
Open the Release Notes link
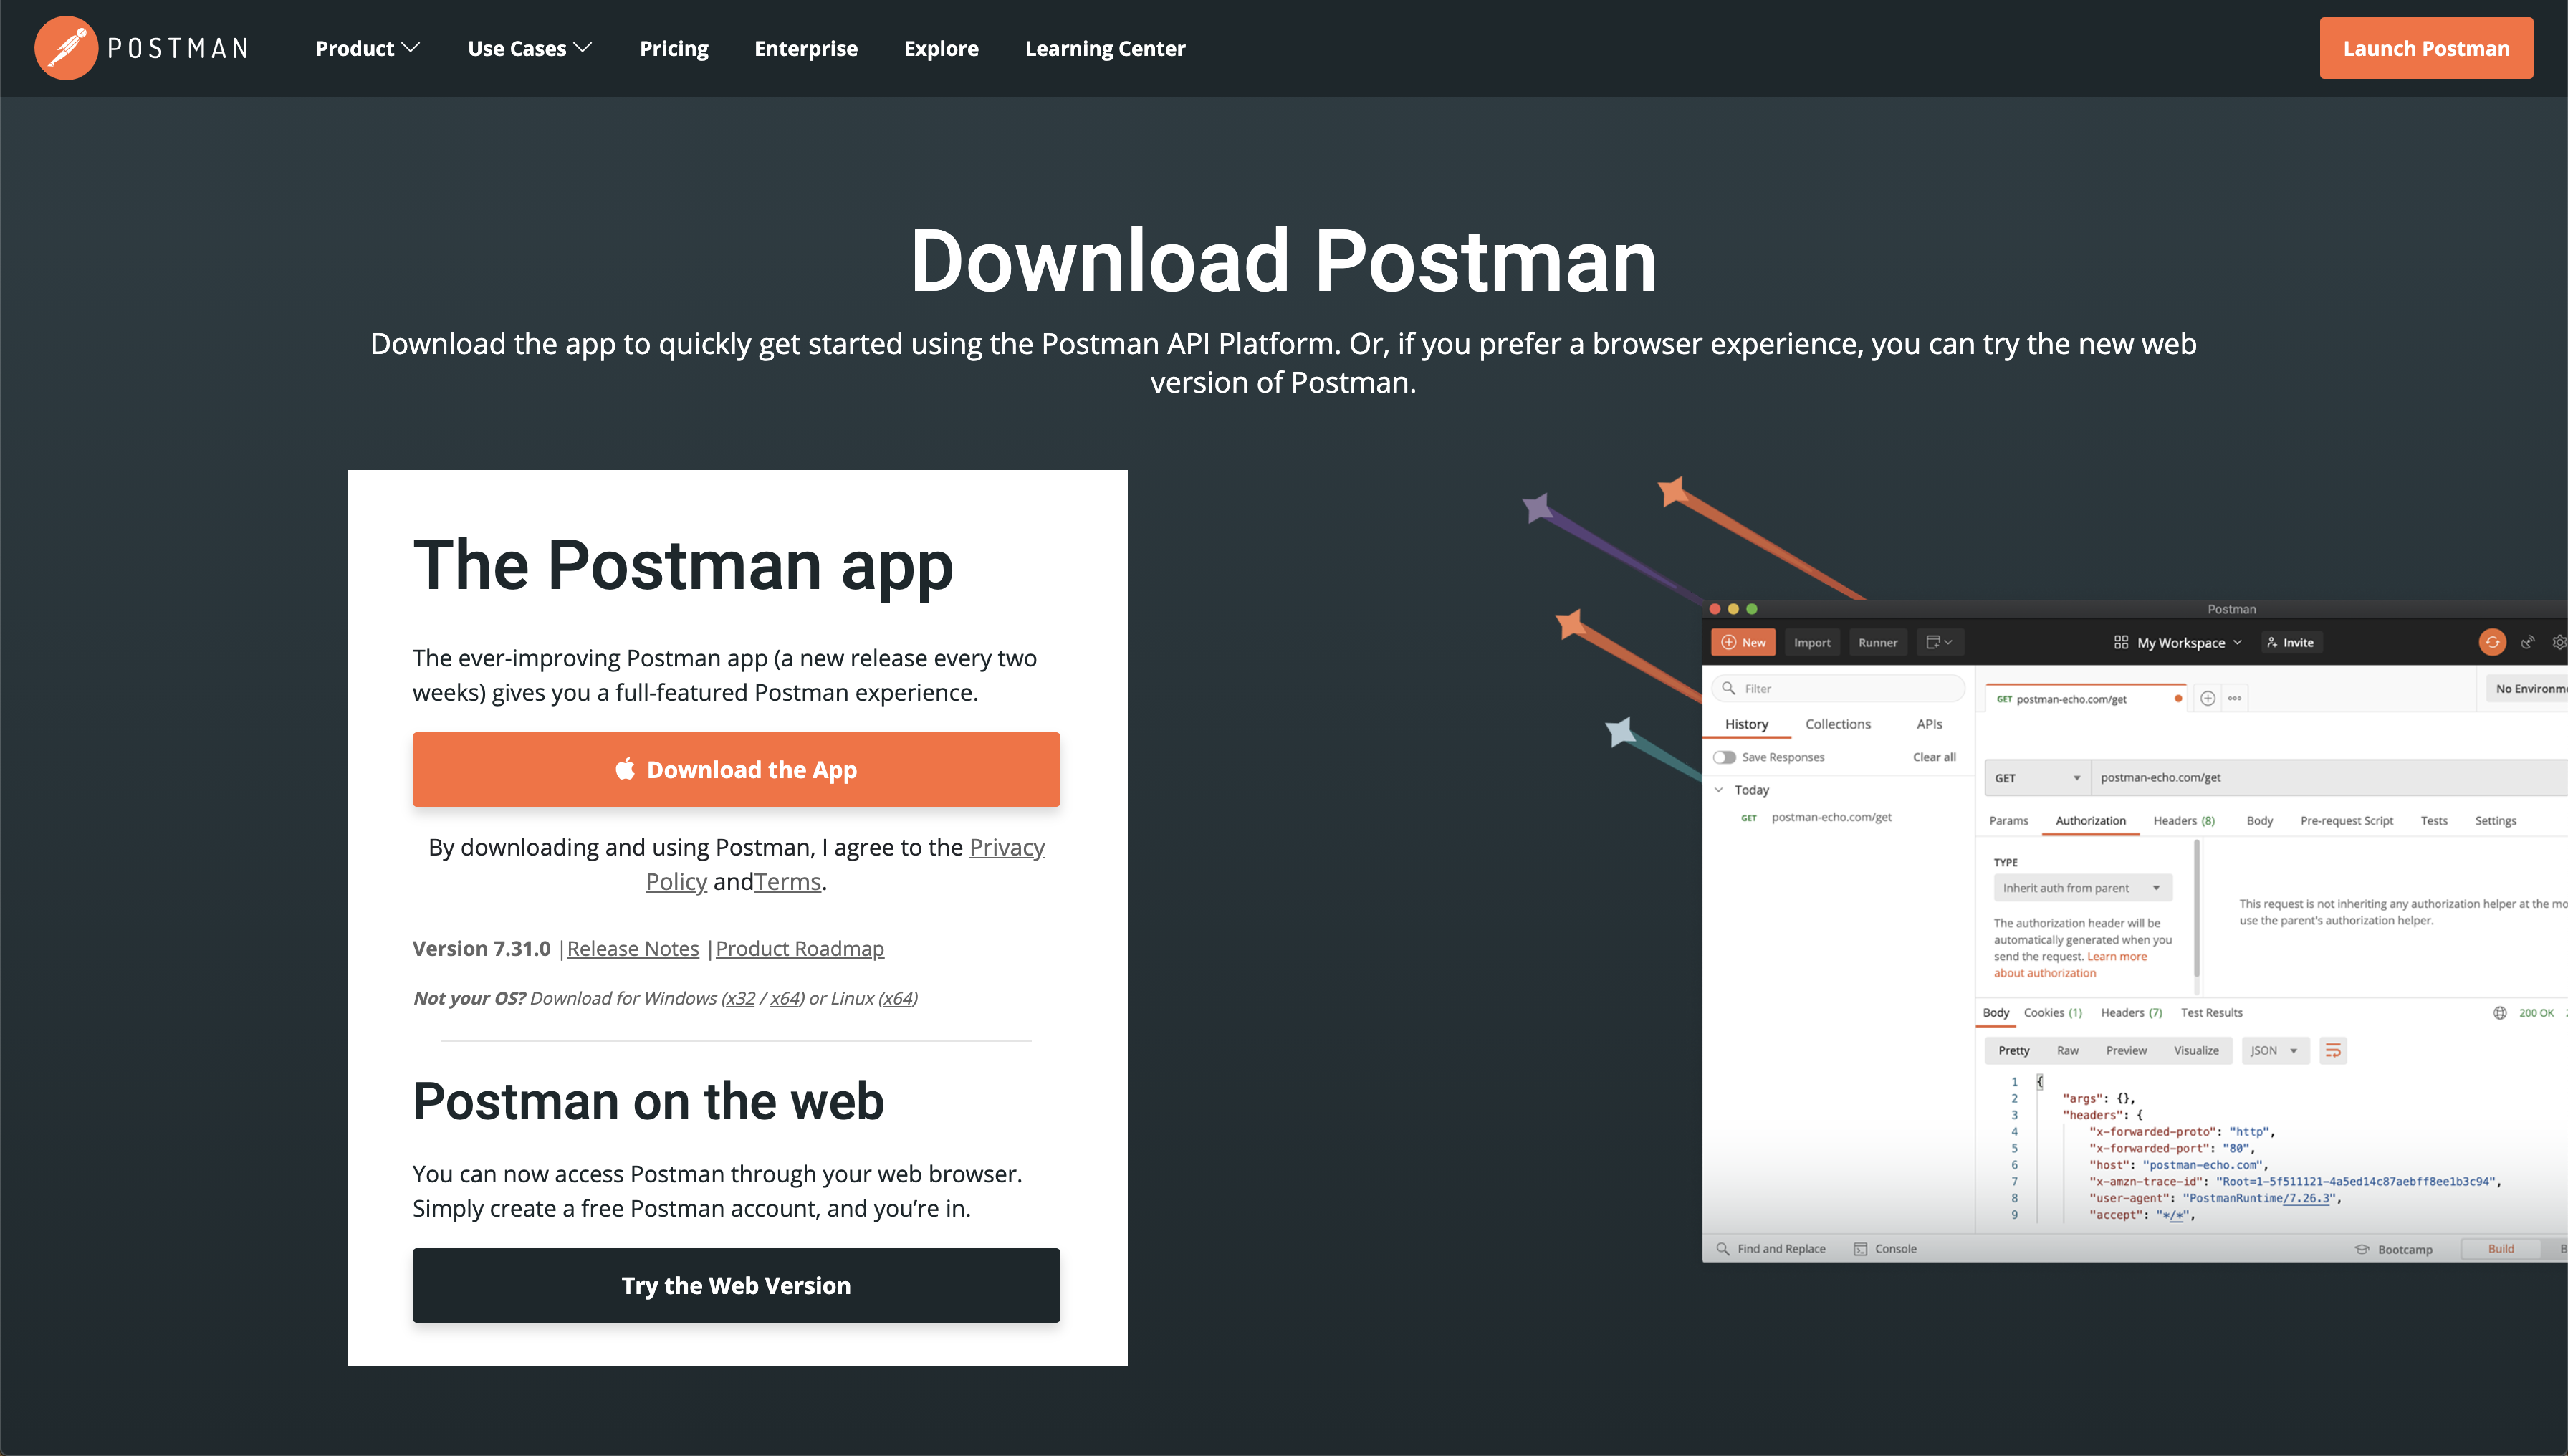click(x=632, y=948)
